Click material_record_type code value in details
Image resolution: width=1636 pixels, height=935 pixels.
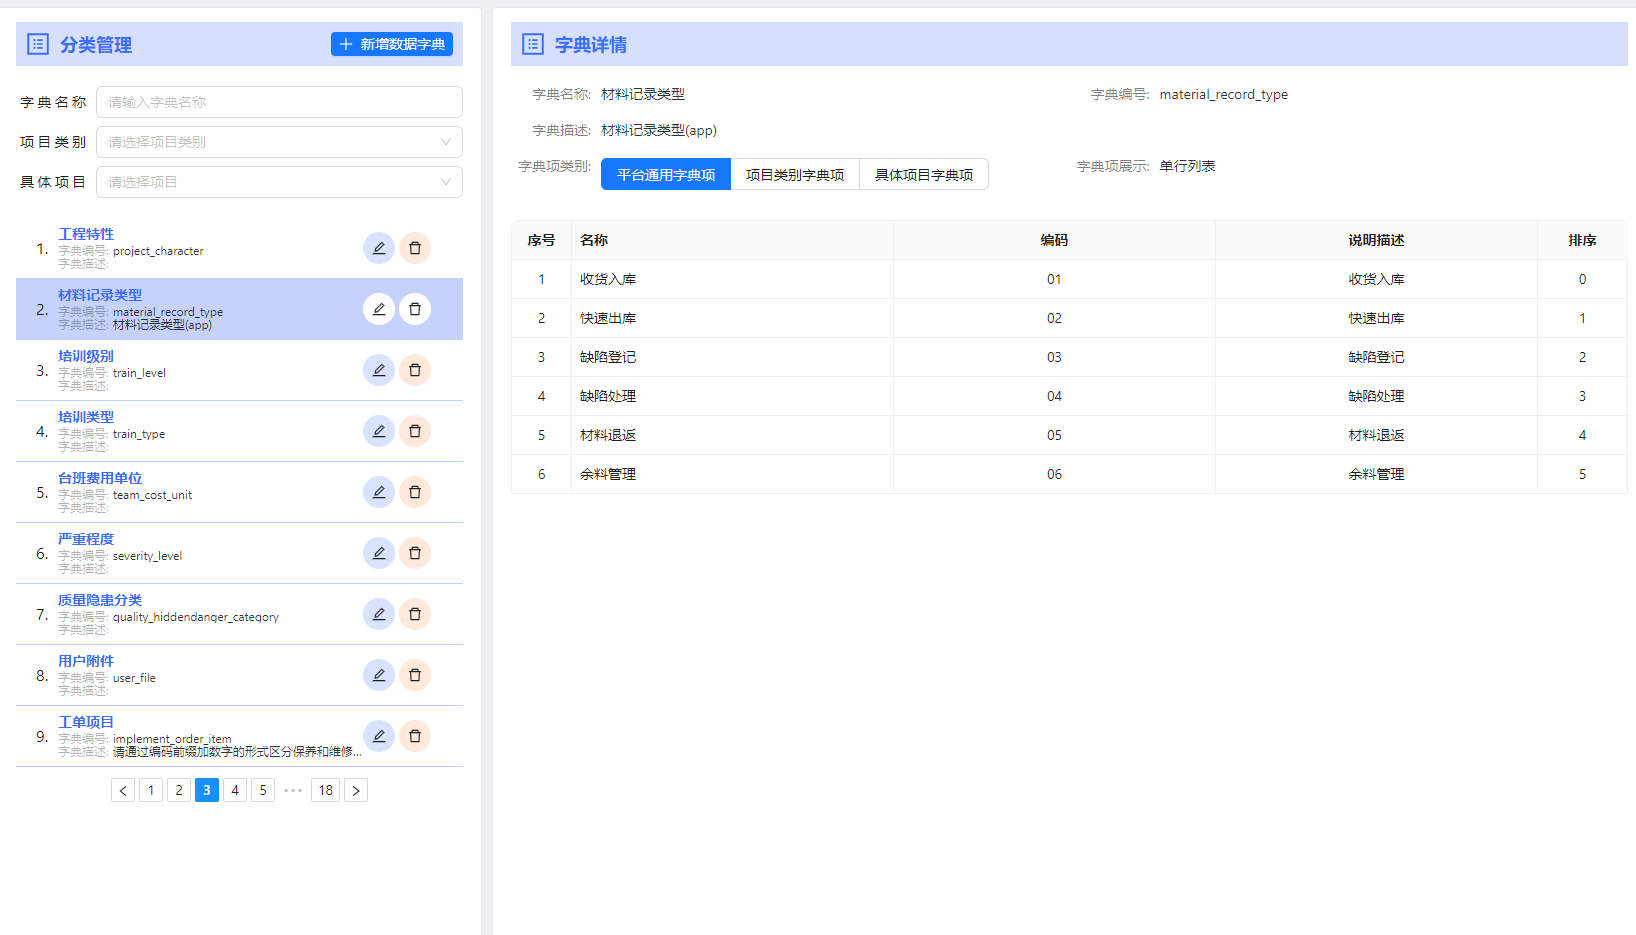1224,94
